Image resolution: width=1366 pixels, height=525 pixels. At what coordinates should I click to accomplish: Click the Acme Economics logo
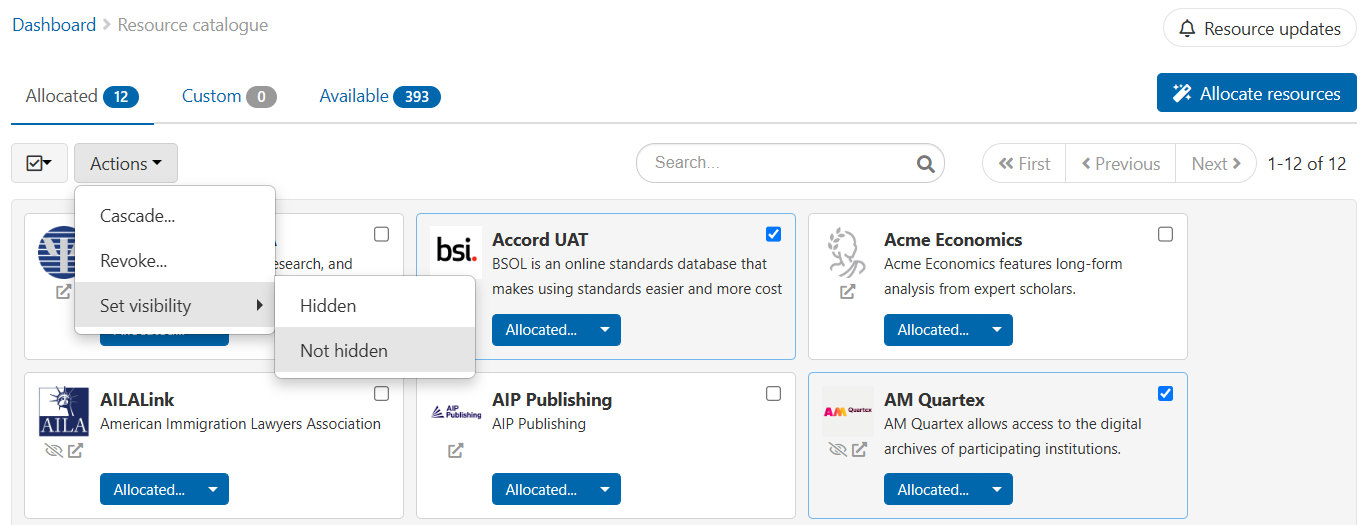click(846, 252)
